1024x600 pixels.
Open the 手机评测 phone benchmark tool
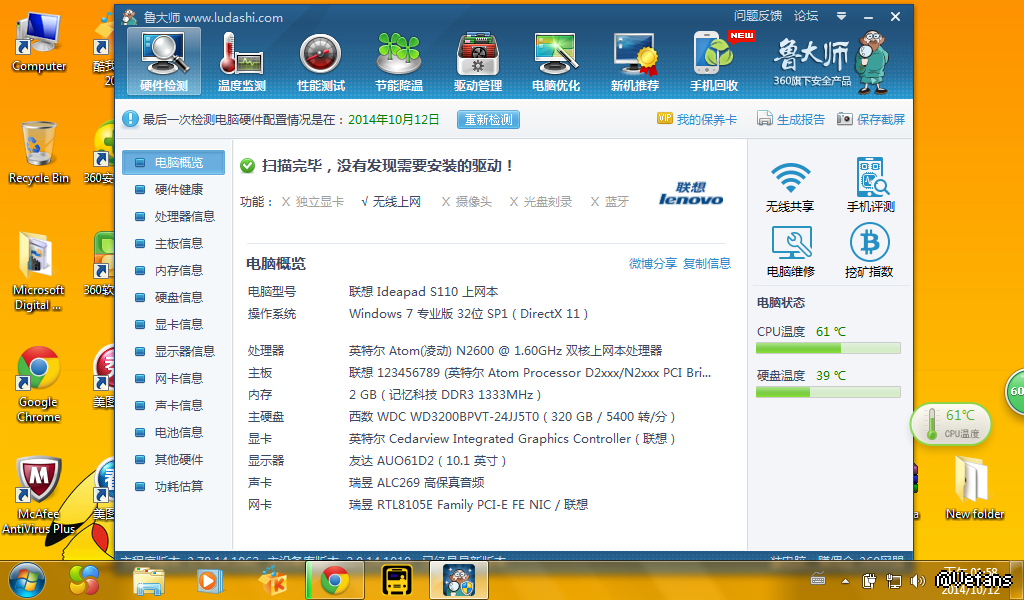coord(868,186)
